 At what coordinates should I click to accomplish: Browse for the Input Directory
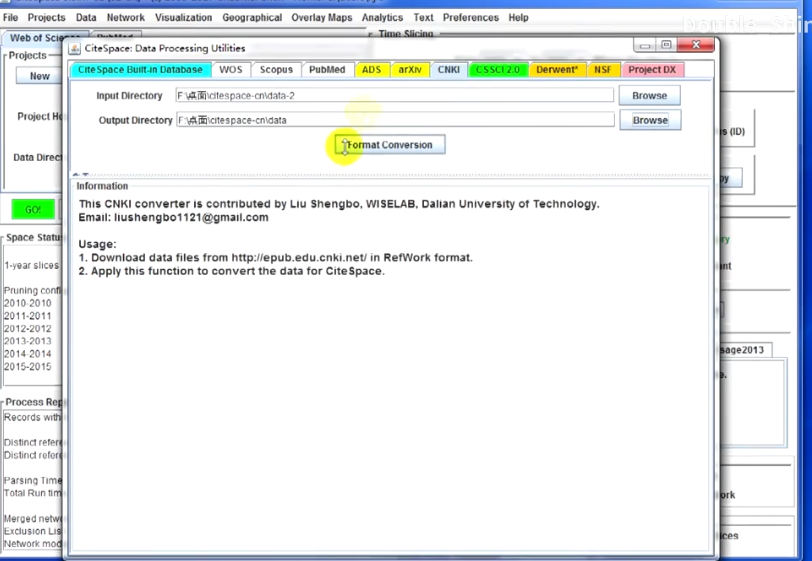[x=649, y=96]
